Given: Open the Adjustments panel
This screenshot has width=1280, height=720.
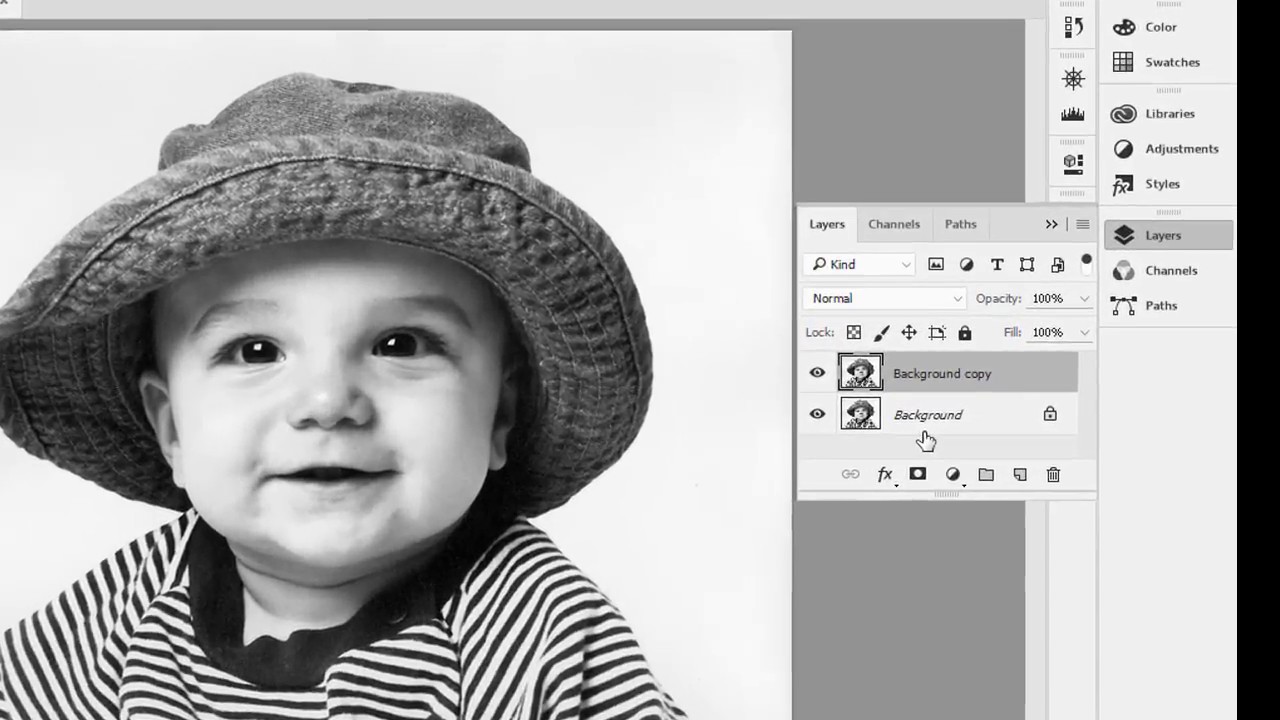Looking at the screenshot, I should pos(1182,148).
